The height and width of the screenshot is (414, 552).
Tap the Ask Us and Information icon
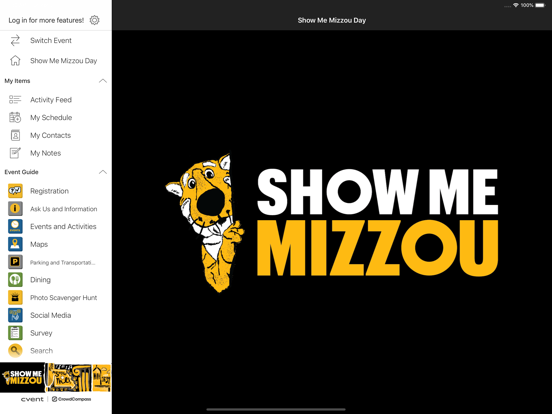tap(15, 209)
